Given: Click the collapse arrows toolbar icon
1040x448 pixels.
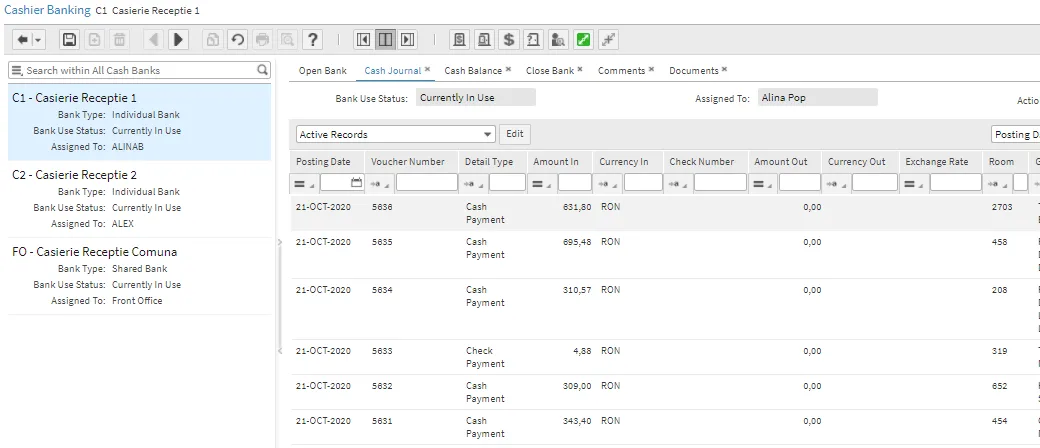Looking at the screenshot, I should (608, 40).
